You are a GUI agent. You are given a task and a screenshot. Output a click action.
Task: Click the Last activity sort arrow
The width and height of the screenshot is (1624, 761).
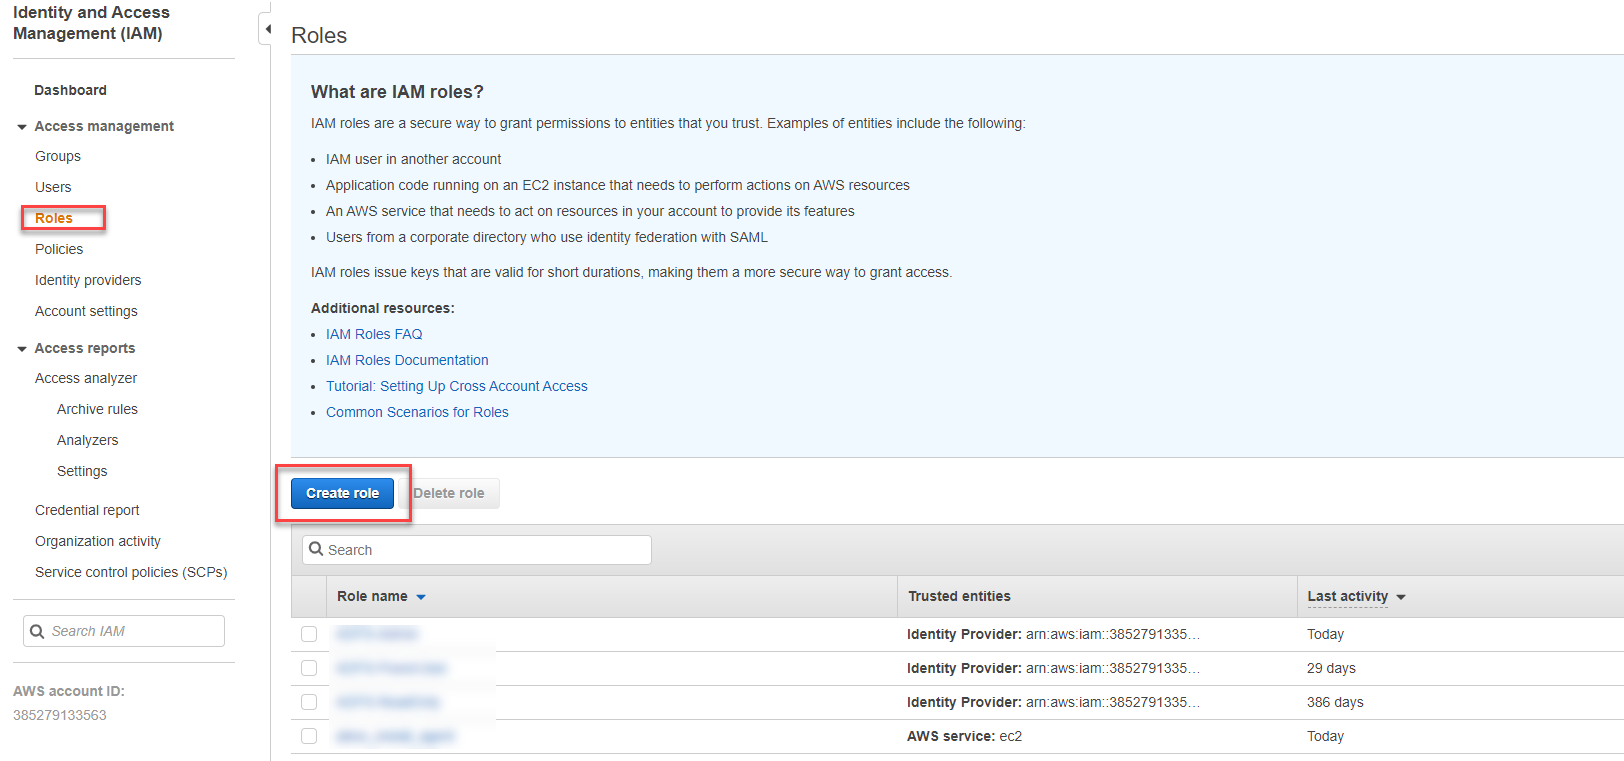(x=1401, y=597)
